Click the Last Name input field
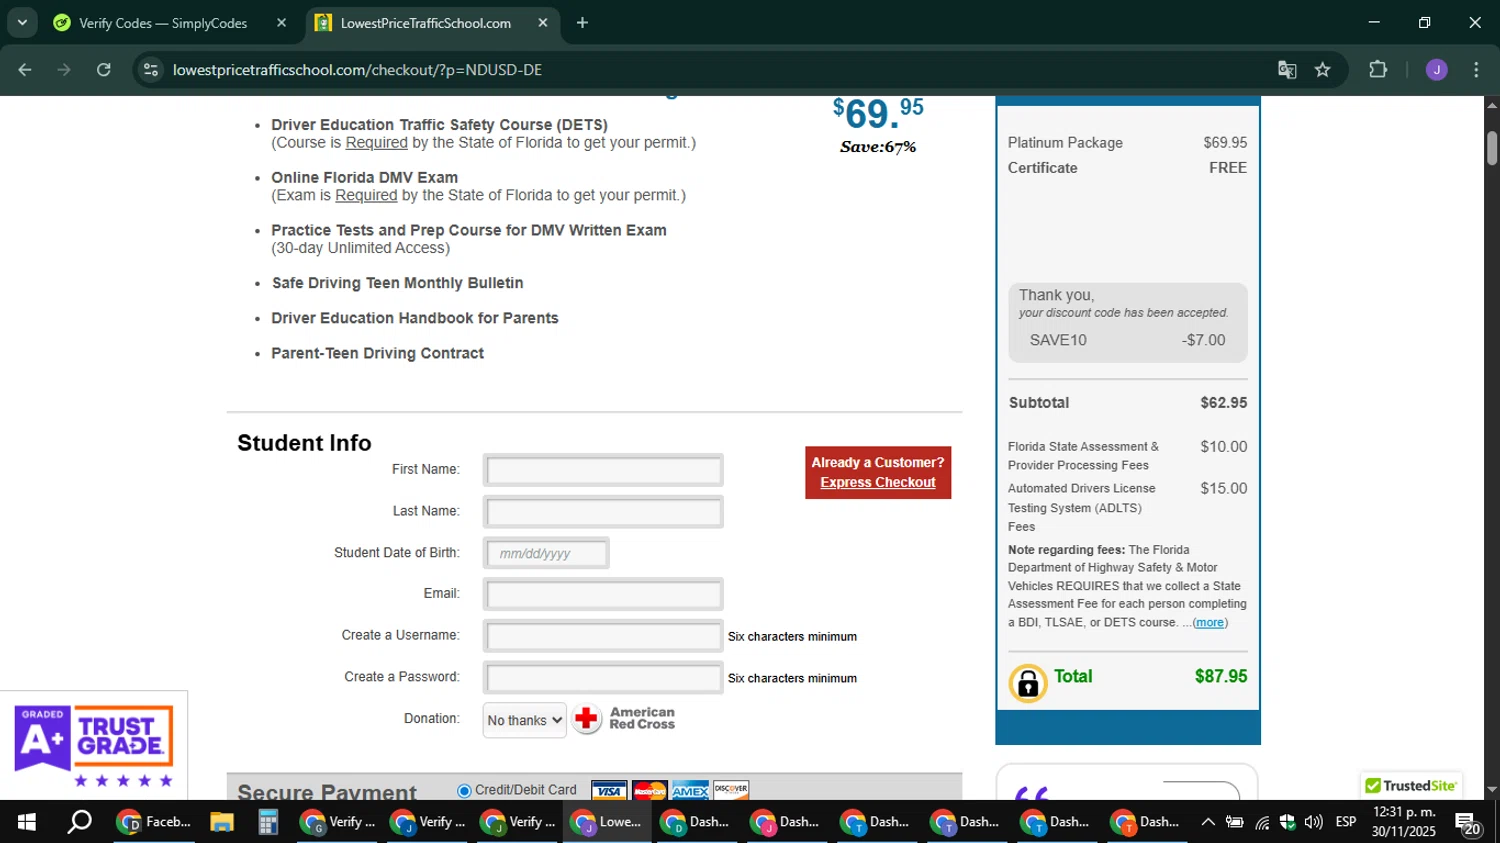This screenshot has width=1500, height=843. click(x=603, y=512)
